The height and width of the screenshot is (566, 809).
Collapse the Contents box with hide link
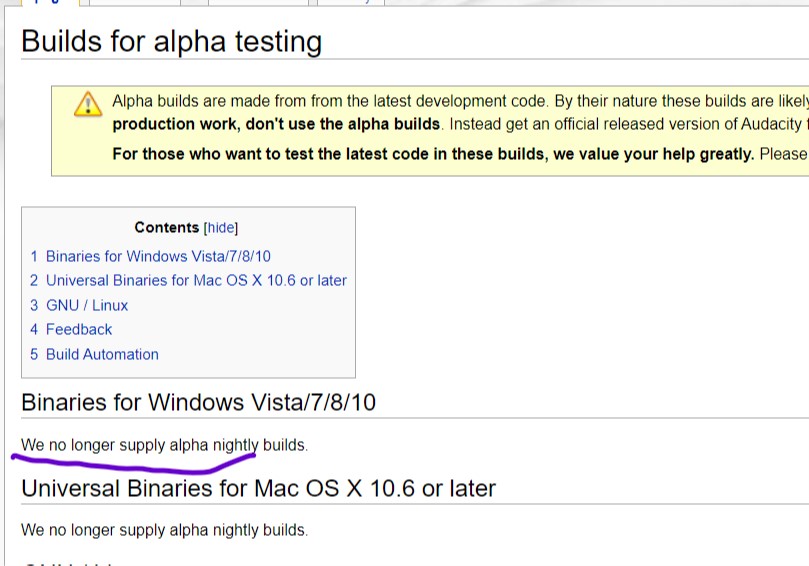tap(221, 228)
